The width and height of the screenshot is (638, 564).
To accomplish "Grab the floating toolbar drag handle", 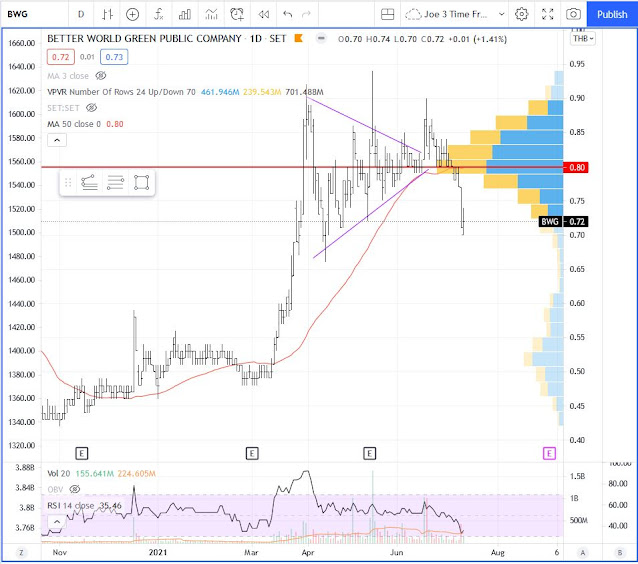I will 68,183.
